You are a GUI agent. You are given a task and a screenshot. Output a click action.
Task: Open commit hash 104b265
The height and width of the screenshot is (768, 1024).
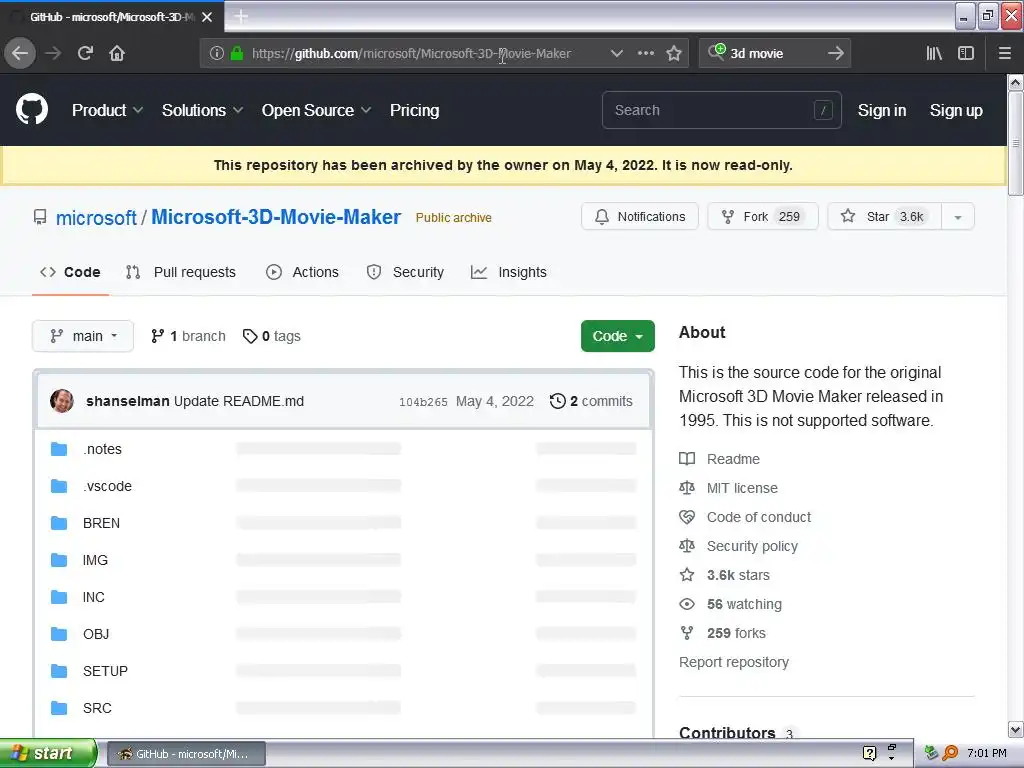pyautogui.click(x=423, y=402)
